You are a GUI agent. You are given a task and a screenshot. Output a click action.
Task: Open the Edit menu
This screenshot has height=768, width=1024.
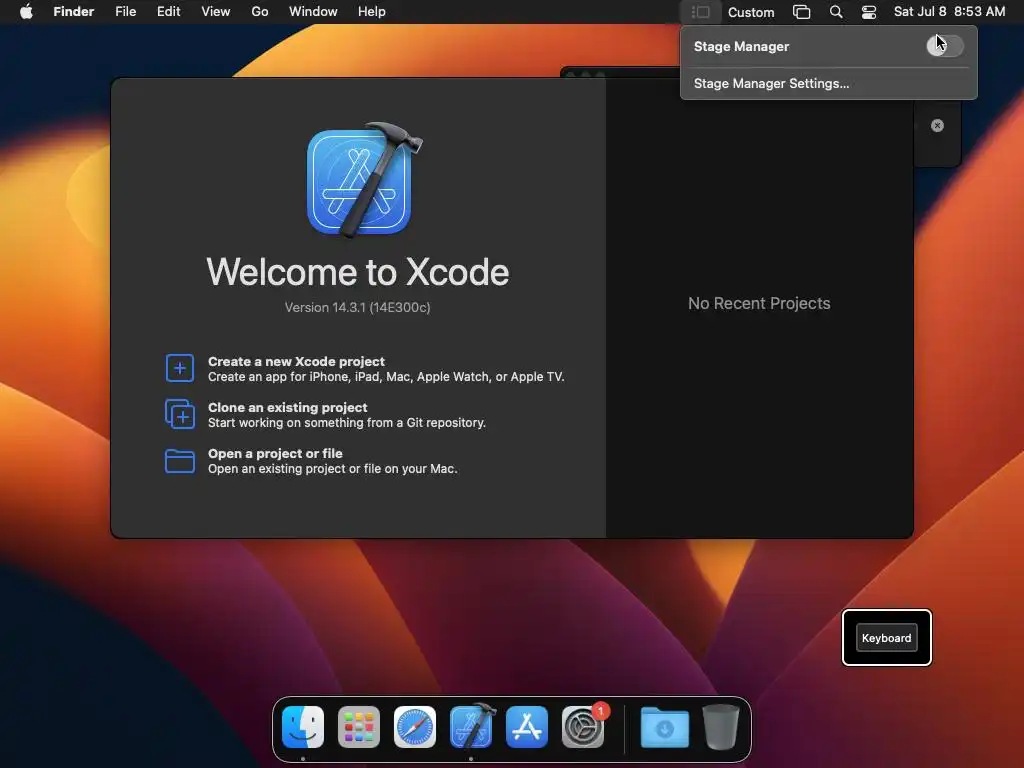[168, 12]
